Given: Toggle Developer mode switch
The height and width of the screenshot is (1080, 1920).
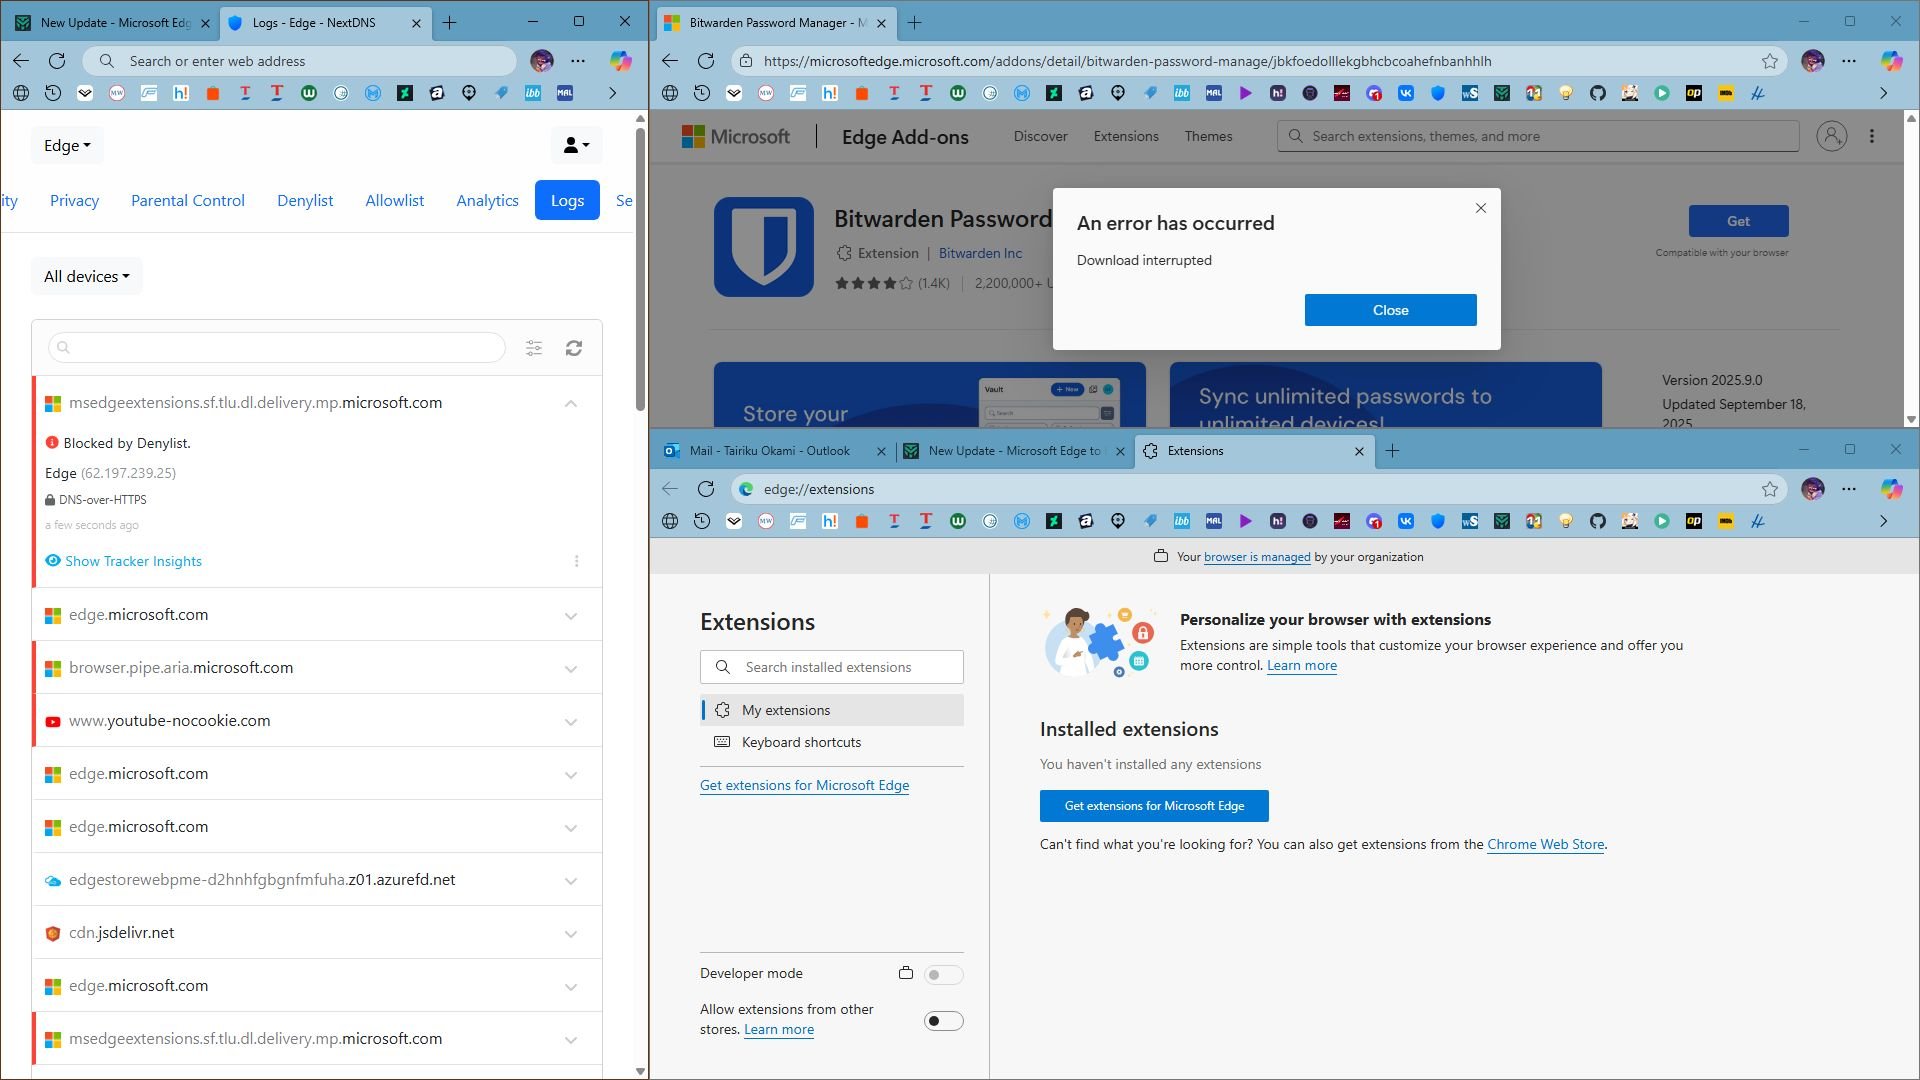Looking at the screenshot, I should (943, 974).
